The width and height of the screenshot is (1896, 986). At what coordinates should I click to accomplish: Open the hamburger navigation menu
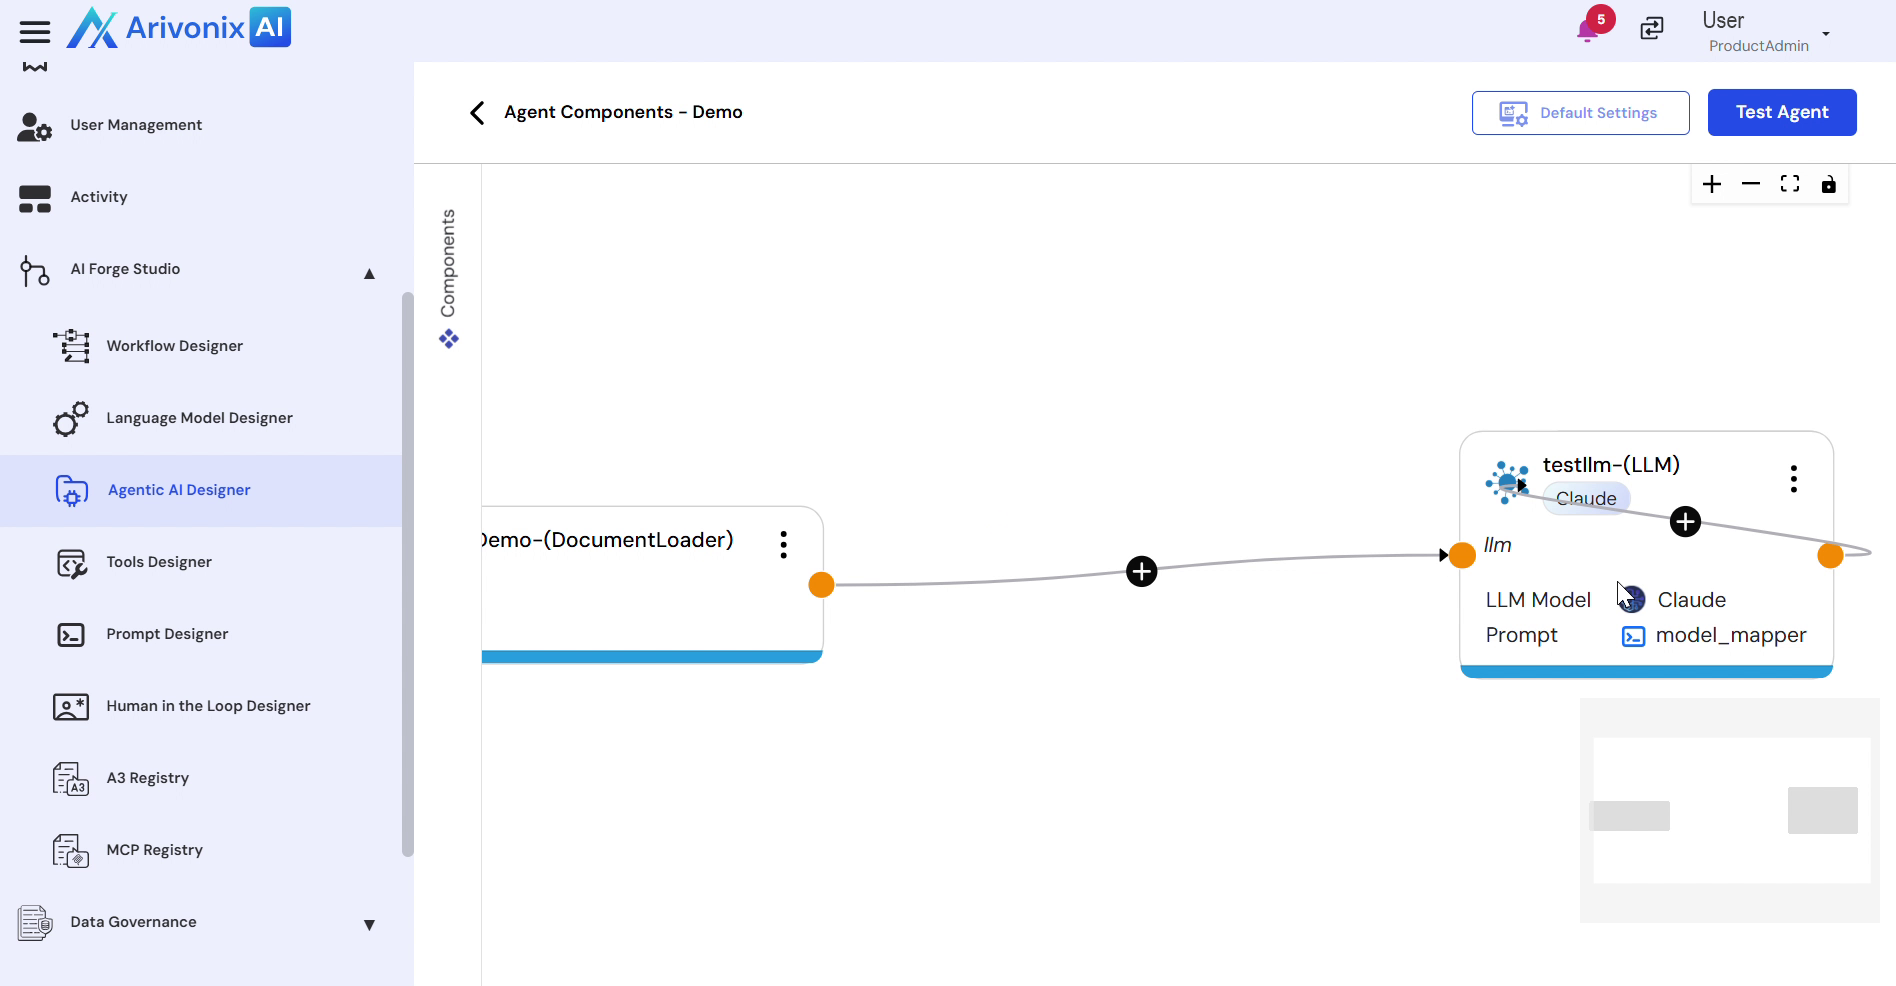pos(35,32)
